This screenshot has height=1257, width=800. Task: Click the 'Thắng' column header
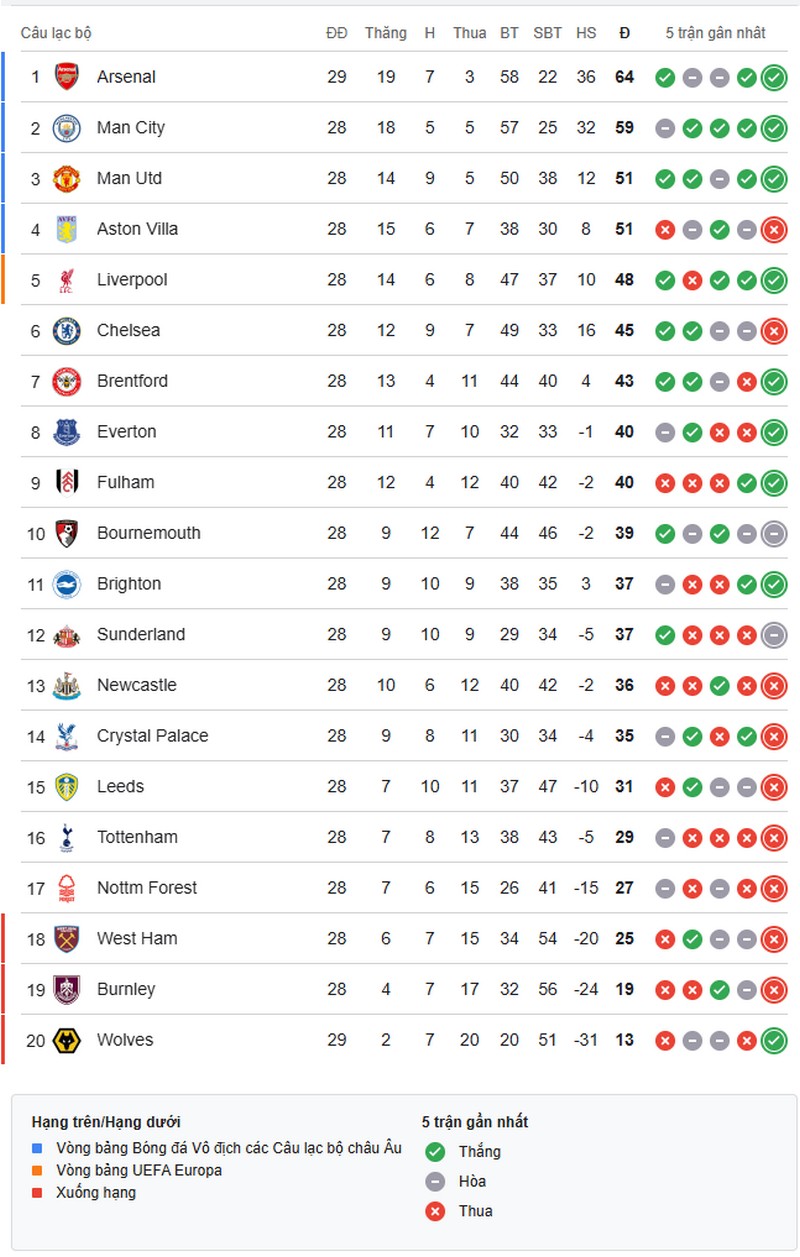click(386, 33)
